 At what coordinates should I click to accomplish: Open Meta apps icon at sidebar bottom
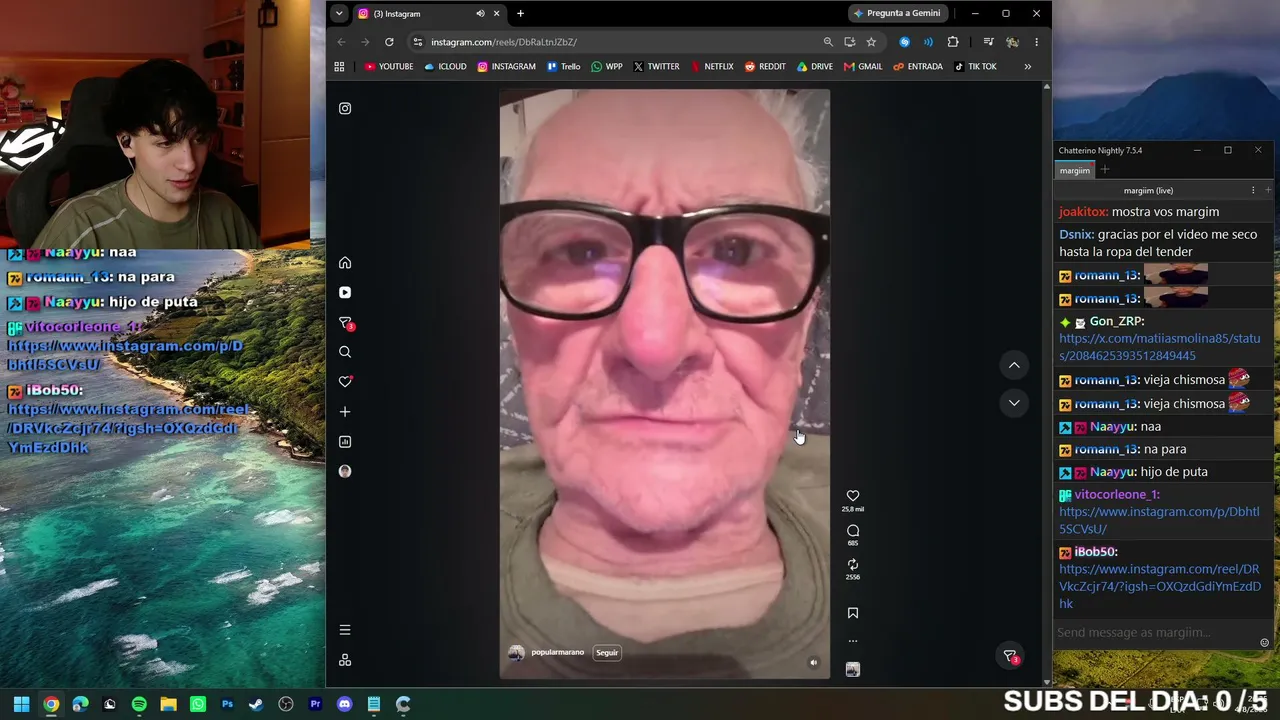pos(345,660)
